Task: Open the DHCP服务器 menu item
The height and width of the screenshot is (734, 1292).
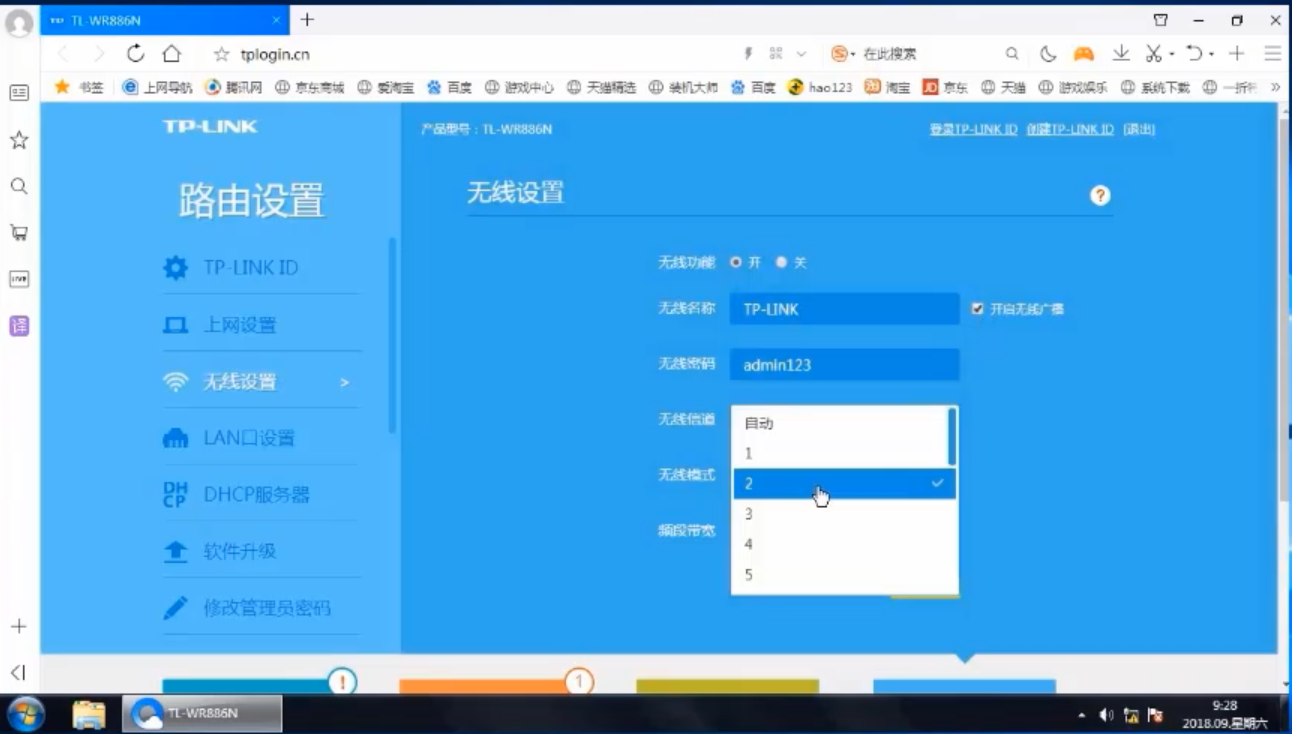Action: [256, 495]
